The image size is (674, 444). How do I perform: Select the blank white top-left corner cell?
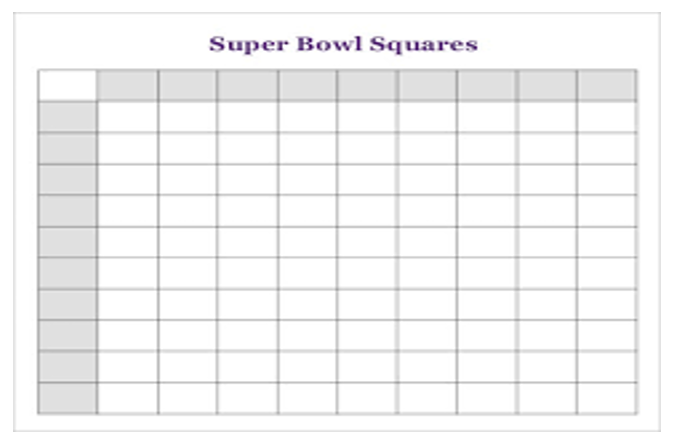(68, 86)
